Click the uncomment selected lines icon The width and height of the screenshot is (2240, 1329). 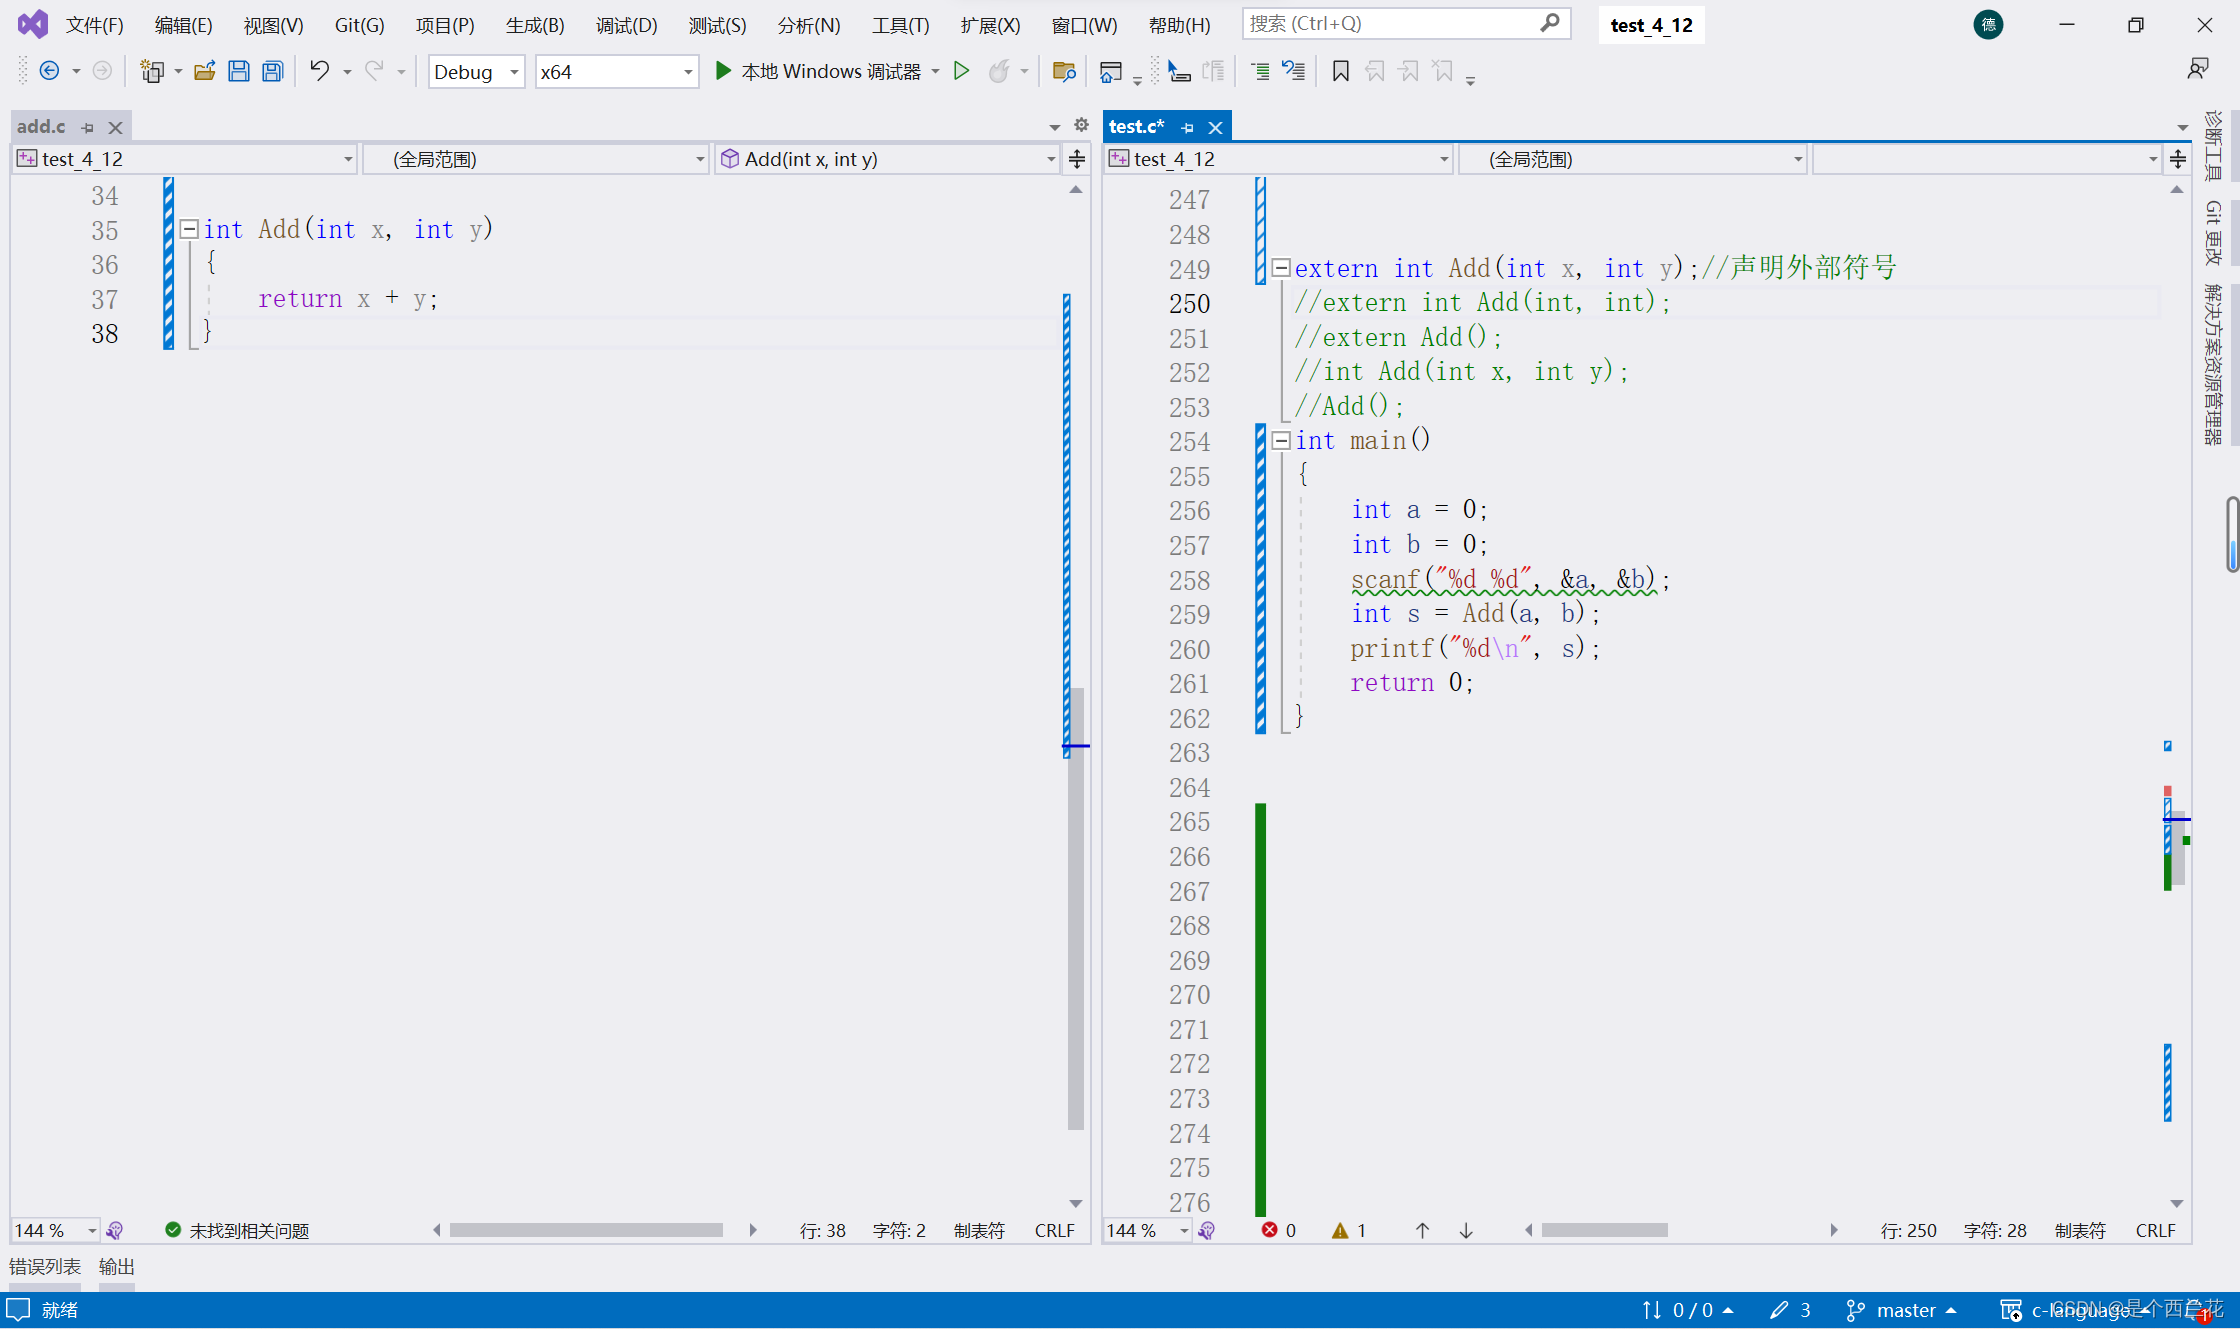[1294, 71]
